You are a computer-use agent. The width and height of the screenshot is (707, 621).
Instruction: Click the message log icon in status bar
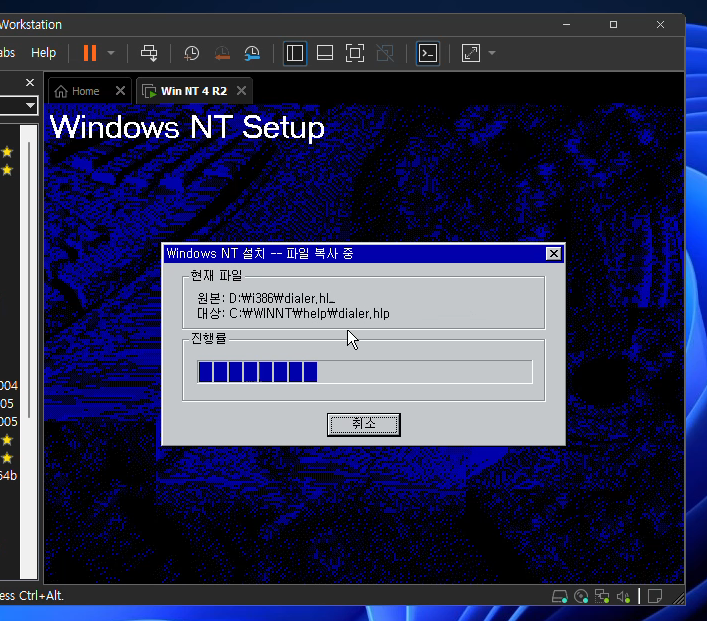pyautogui.click(x=655, y=596)
